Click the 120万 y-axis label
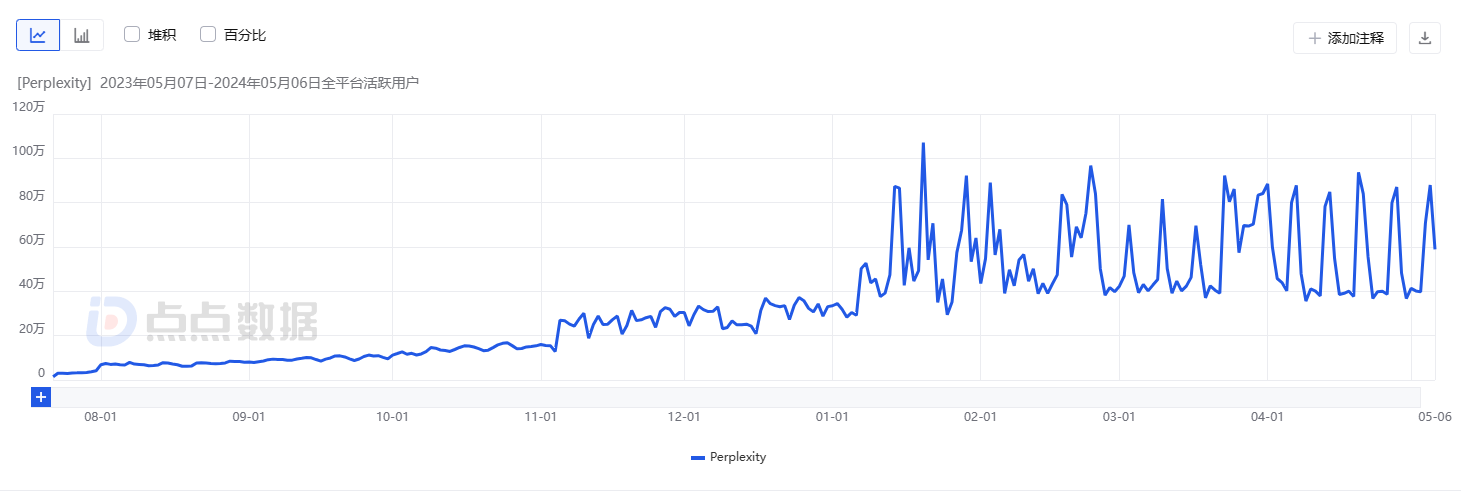1461x492 pixels. pos(29,106)
